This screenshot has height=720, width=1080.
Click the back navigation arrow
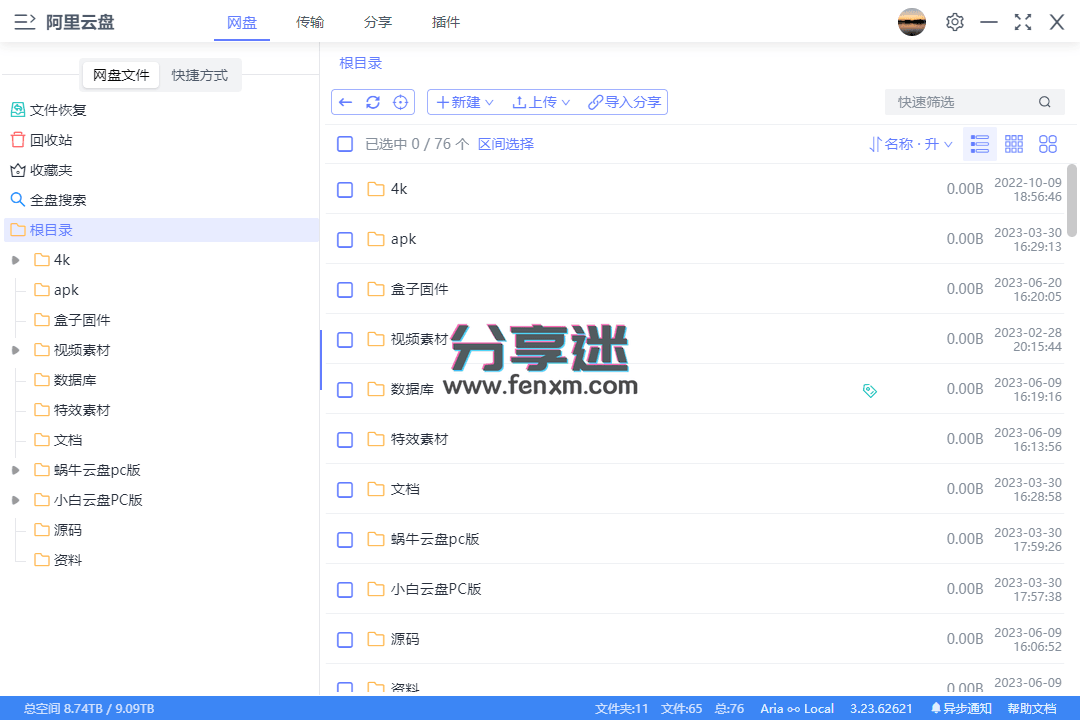point(346,101)
